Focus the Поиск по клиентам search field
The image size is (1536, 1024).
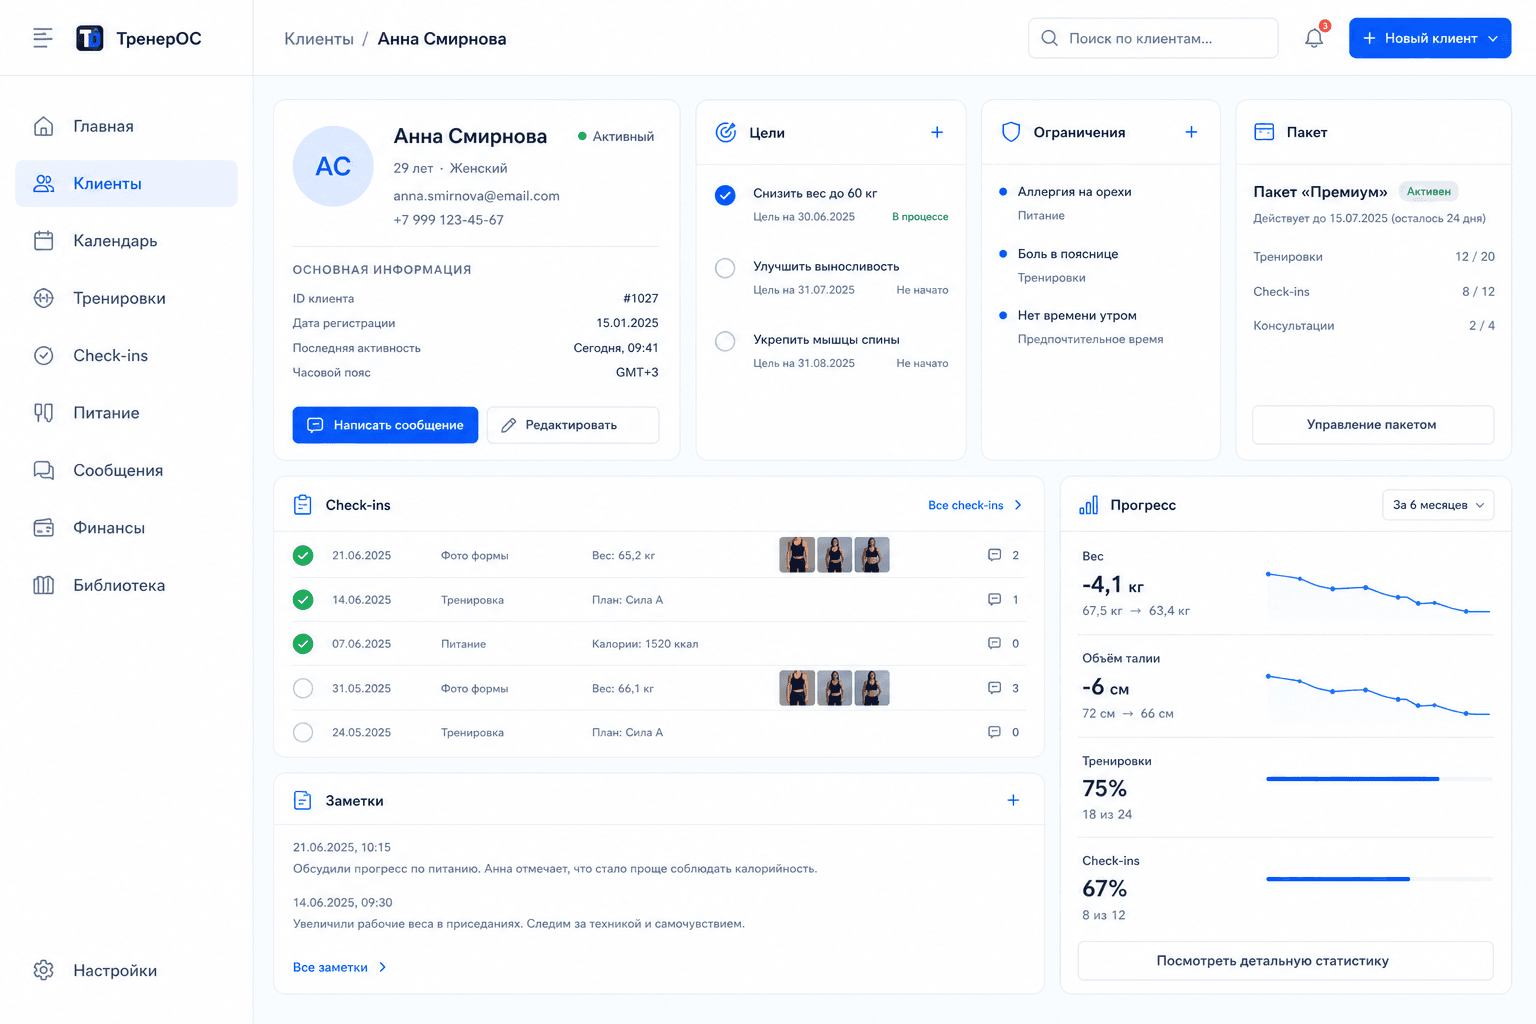[x=1153, y=38]
